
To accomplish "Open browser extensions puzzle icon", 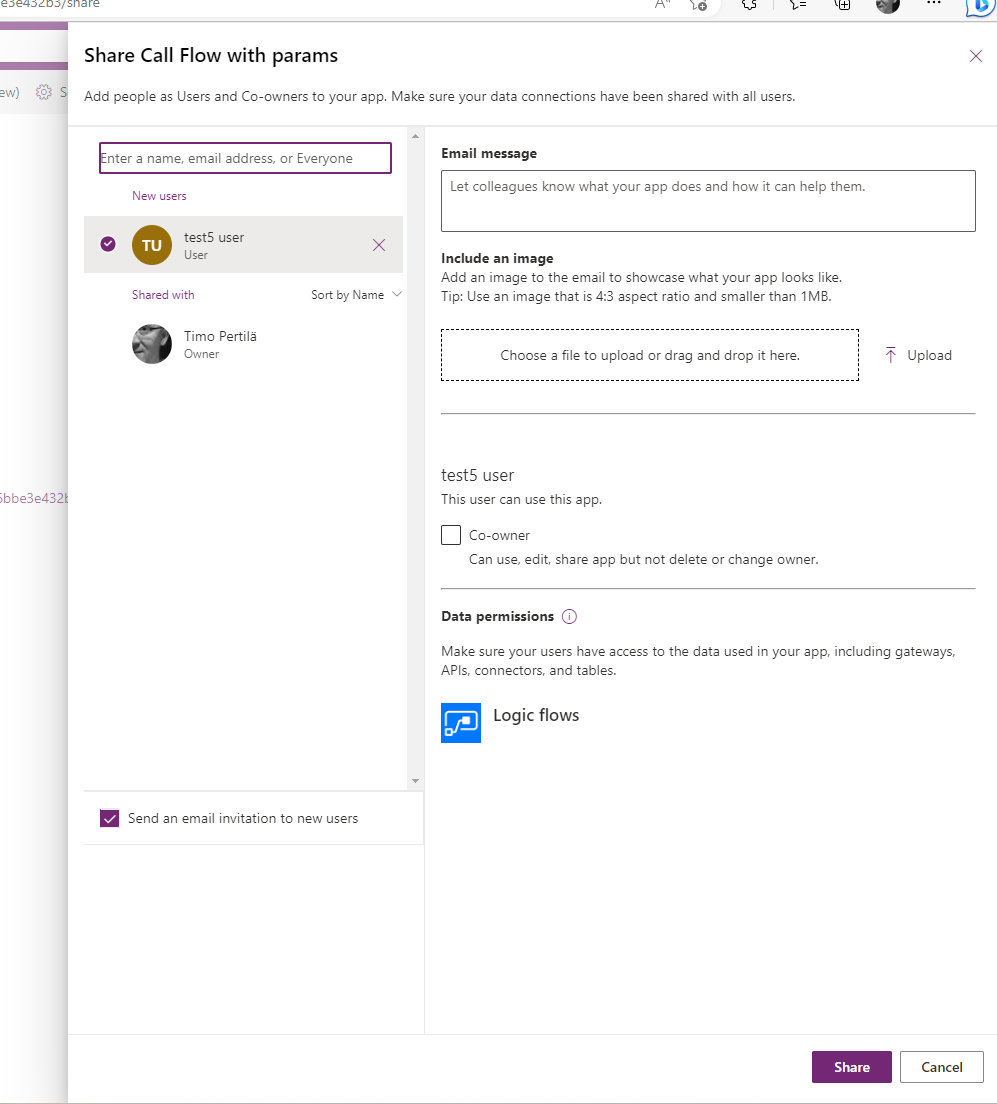I will click(x=749, y=5).
